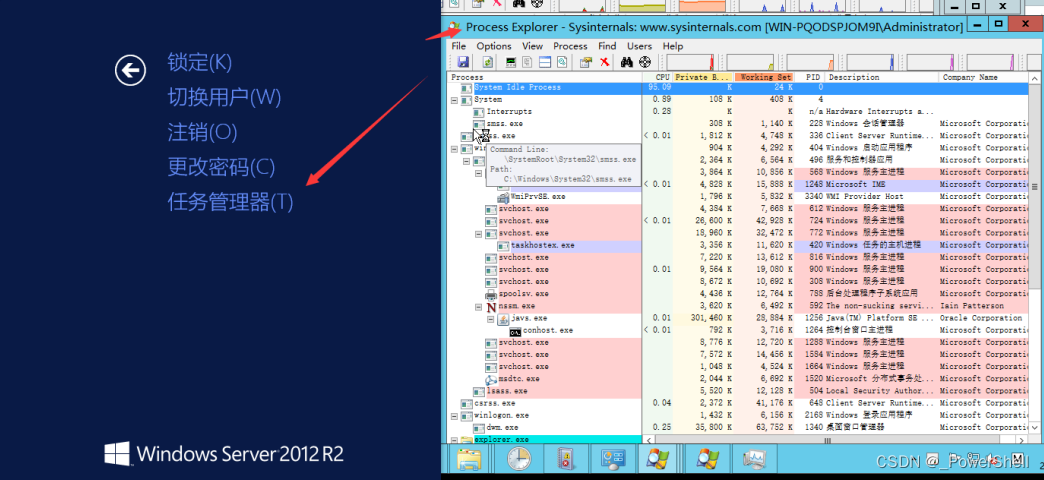Screen dimensions: 1044x480
Task: Click the vertical scrollbar down arrow
Action: click(1035, 427)
